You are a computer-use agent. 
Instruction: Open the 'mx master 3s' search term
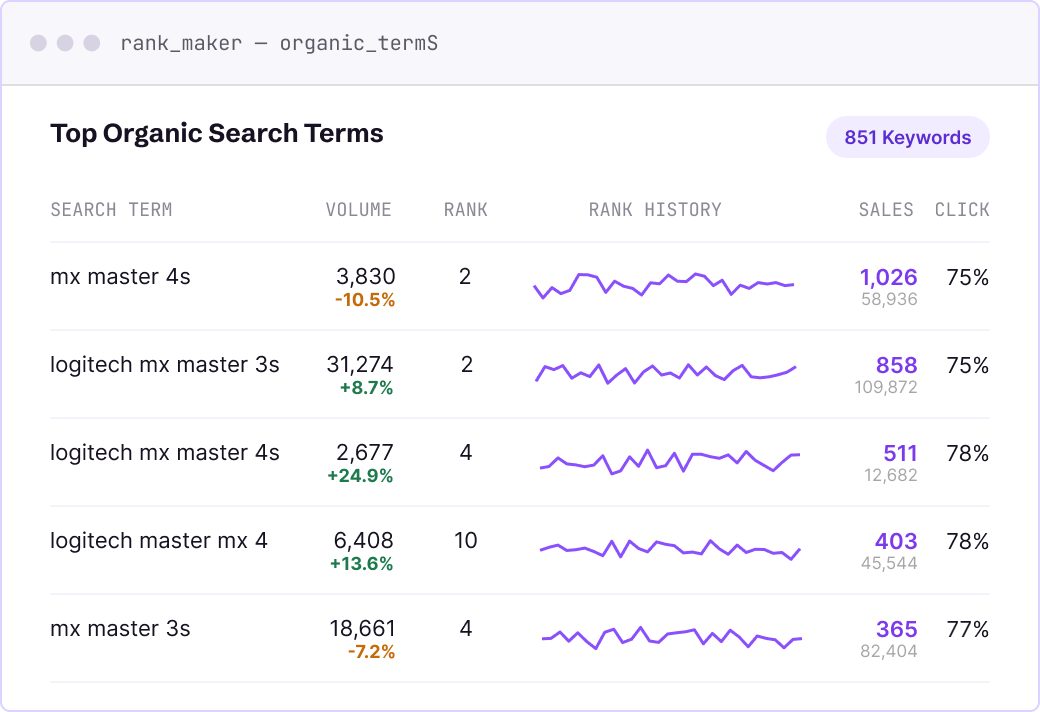tap(120, 629)
